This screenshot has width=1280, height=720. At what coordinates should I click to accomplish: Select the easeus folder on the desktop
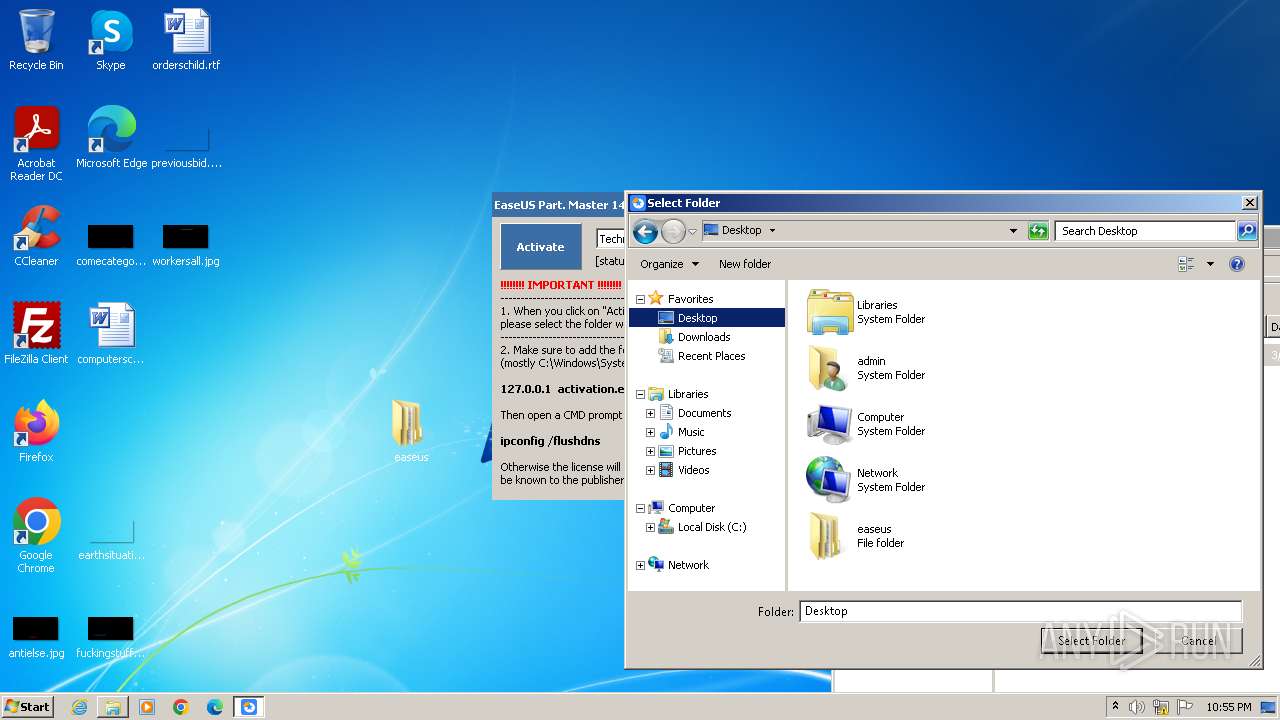(x=410, y=431)
